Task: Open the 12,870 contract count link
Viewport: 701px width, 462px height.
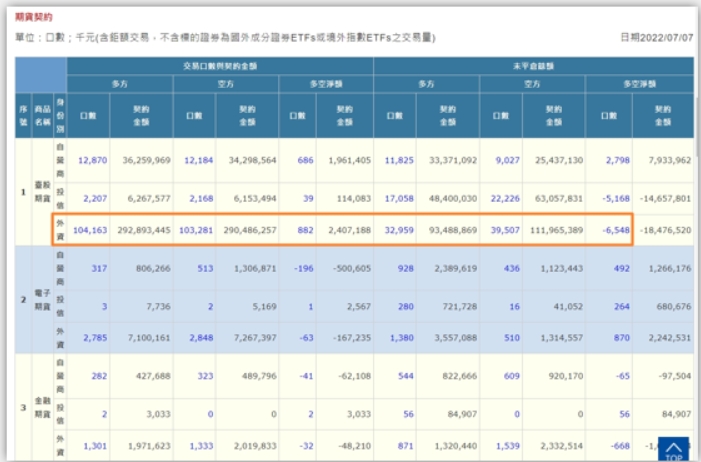Action: click(93, 160)
